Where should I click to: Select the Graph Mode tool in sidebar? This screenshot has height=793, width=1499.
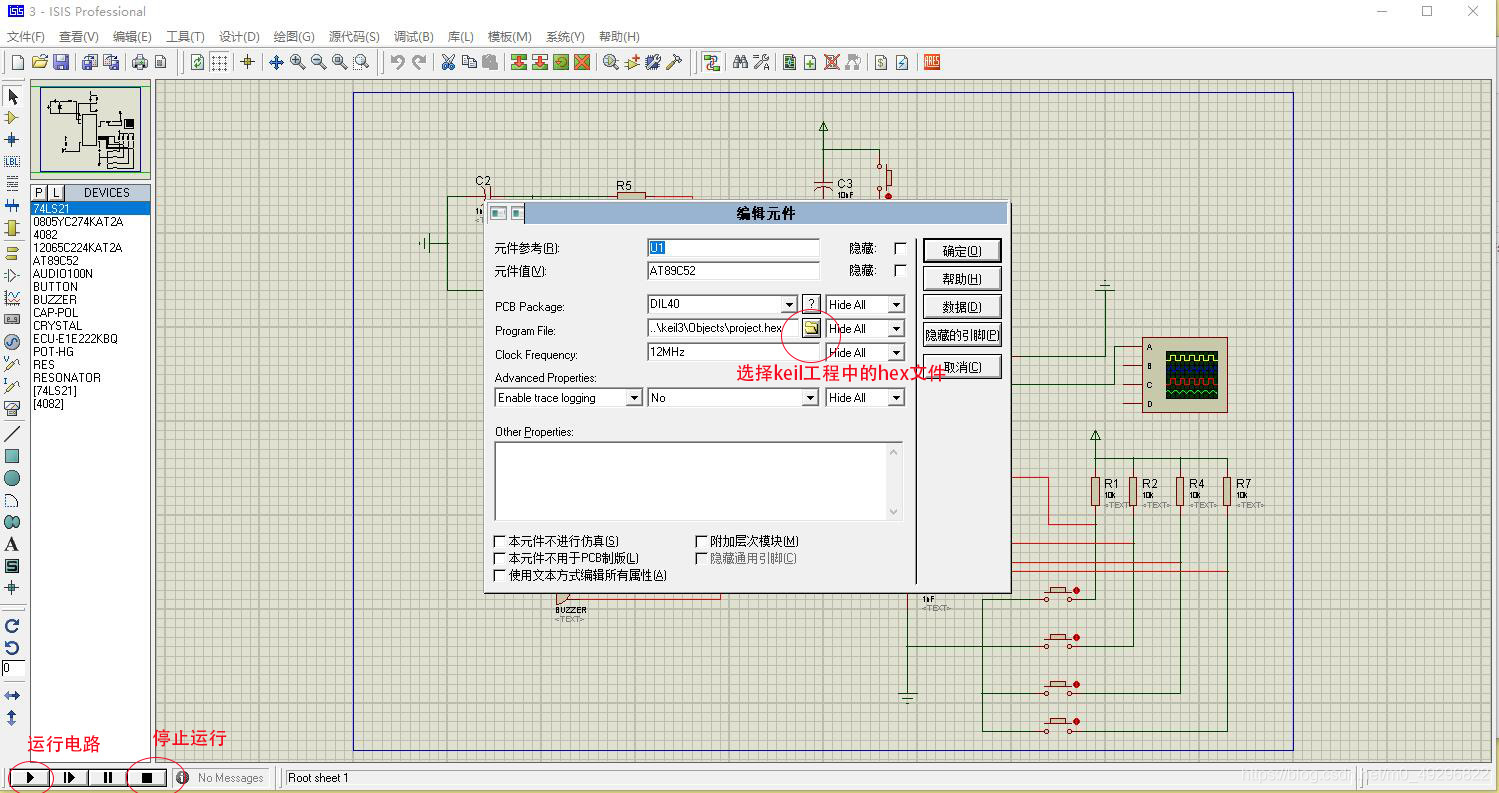[12, 297]
